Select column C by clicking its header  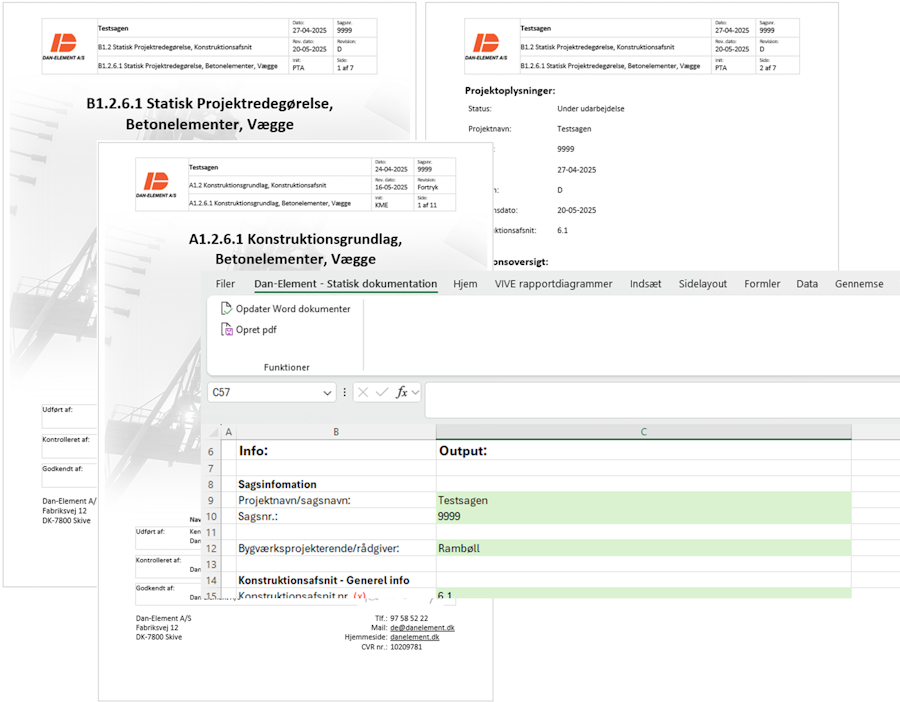(644, 431)
